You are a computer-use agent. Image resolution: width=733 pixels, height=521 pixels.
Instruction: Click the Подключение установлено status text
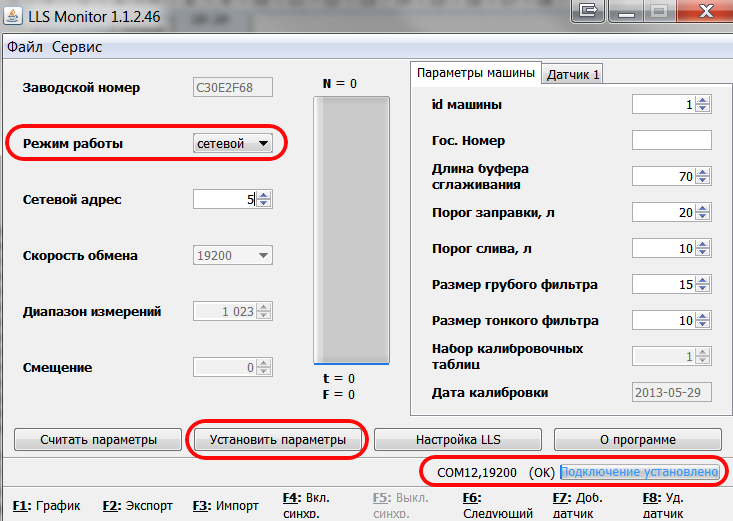click(639, 472)
